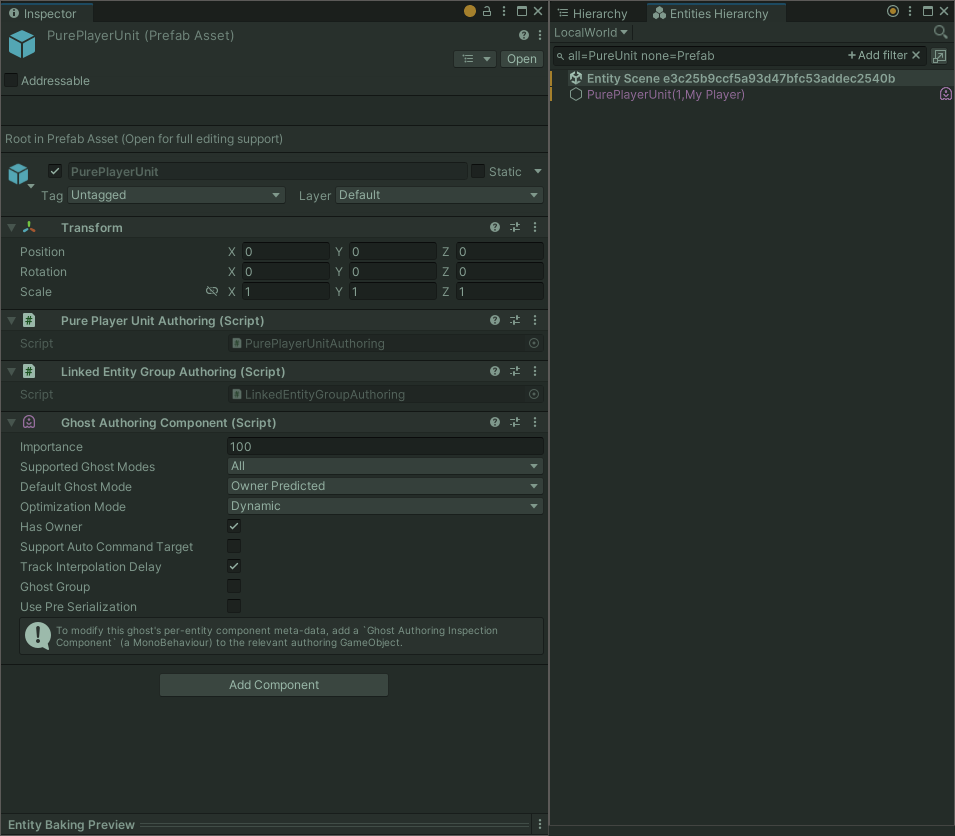Open the Transform kebab menu icon

click(534, 227)
